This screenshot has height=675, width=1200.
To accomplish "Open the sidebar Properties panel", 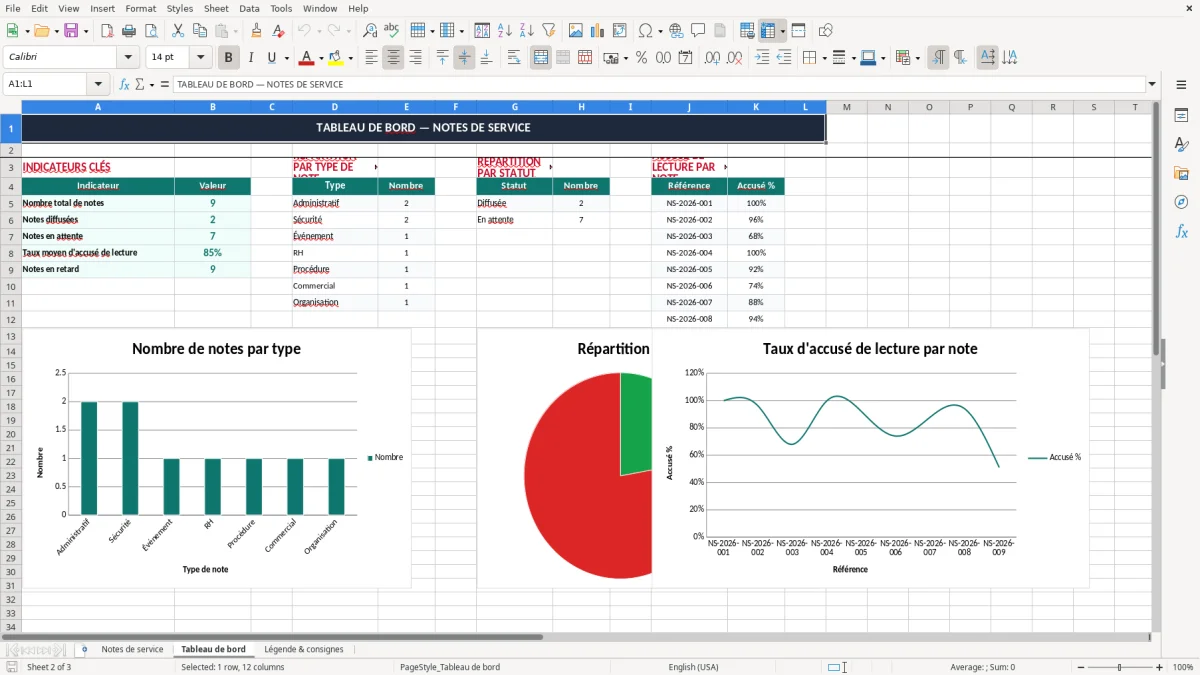I will (x=1181, y=116).
